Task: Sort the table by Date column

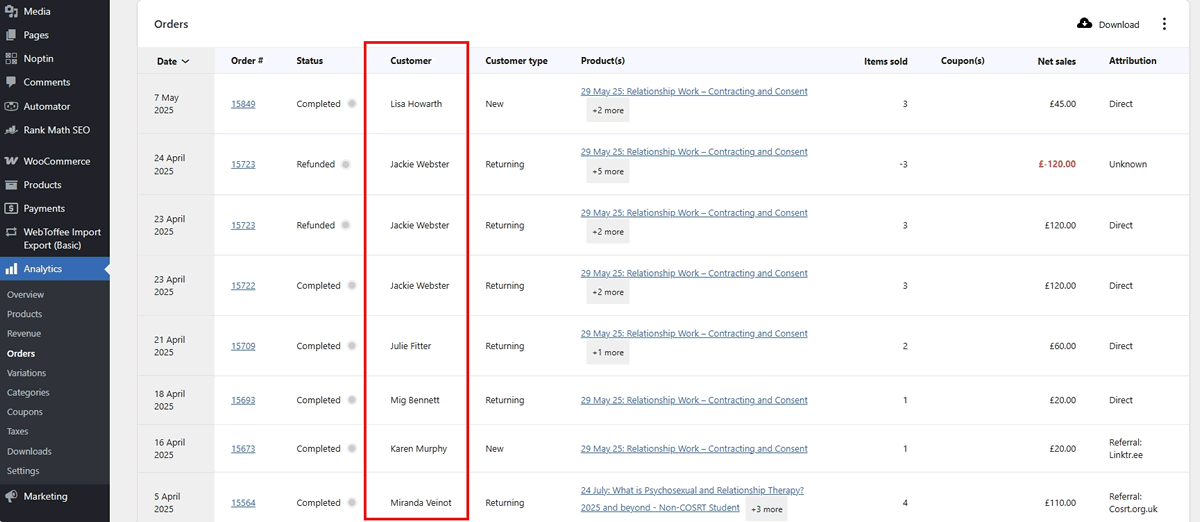Action: point(173,61)
